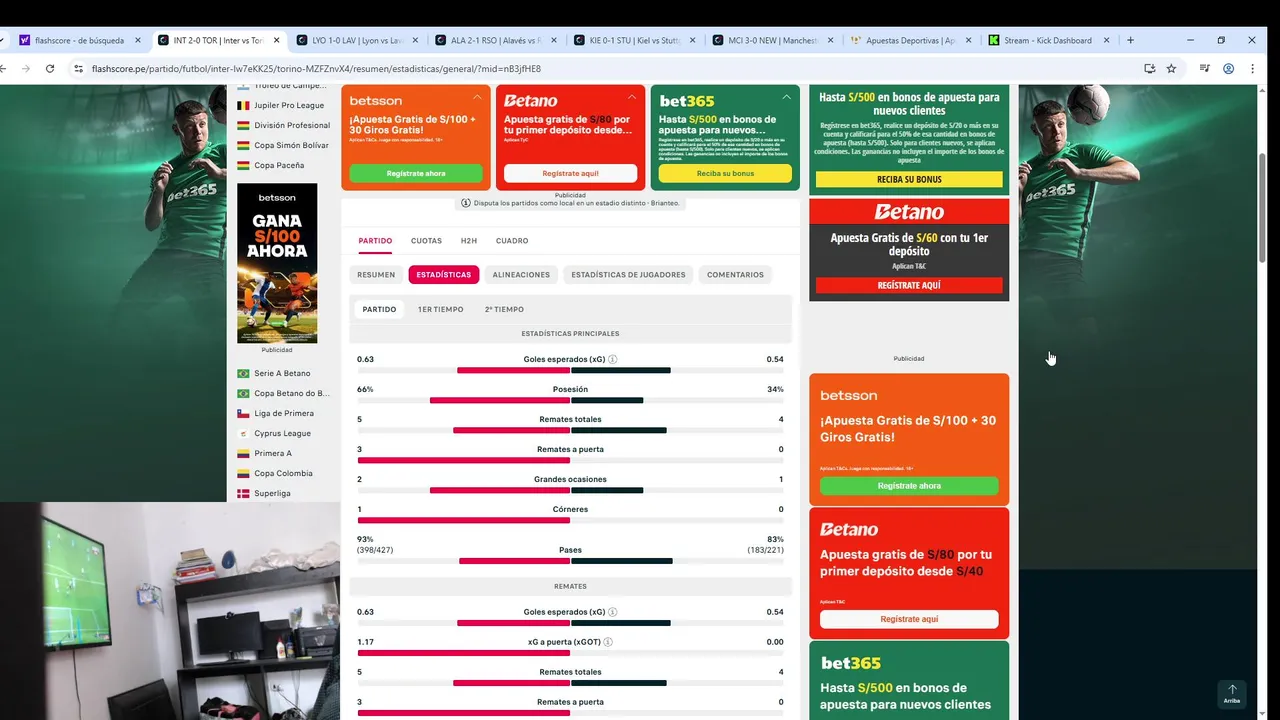Screen dimensions: 1280x720
Task: Click the Colombia flag for Primera A
Action: click(x=243, y=453)
